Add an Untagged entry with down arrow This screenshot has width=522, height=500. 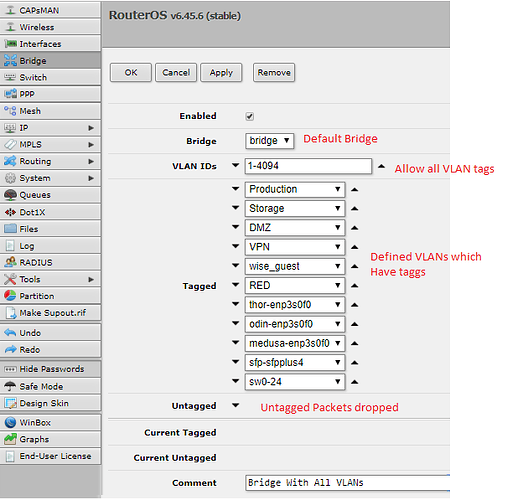[x=236, y=405]
